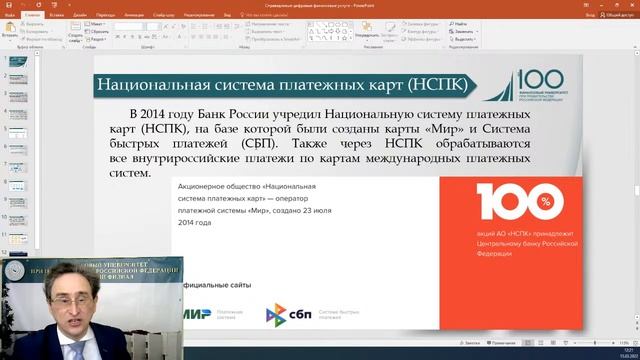Open the Replace (Заменить) dropdown
This screenshot has width=640, height=360.
[463, 31]
